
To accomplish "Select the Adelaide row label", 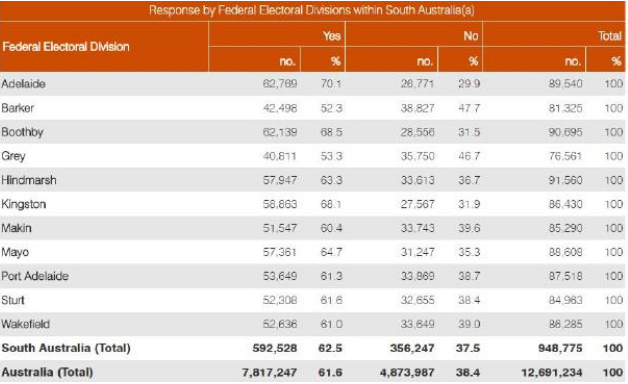I will pos(23,84).
